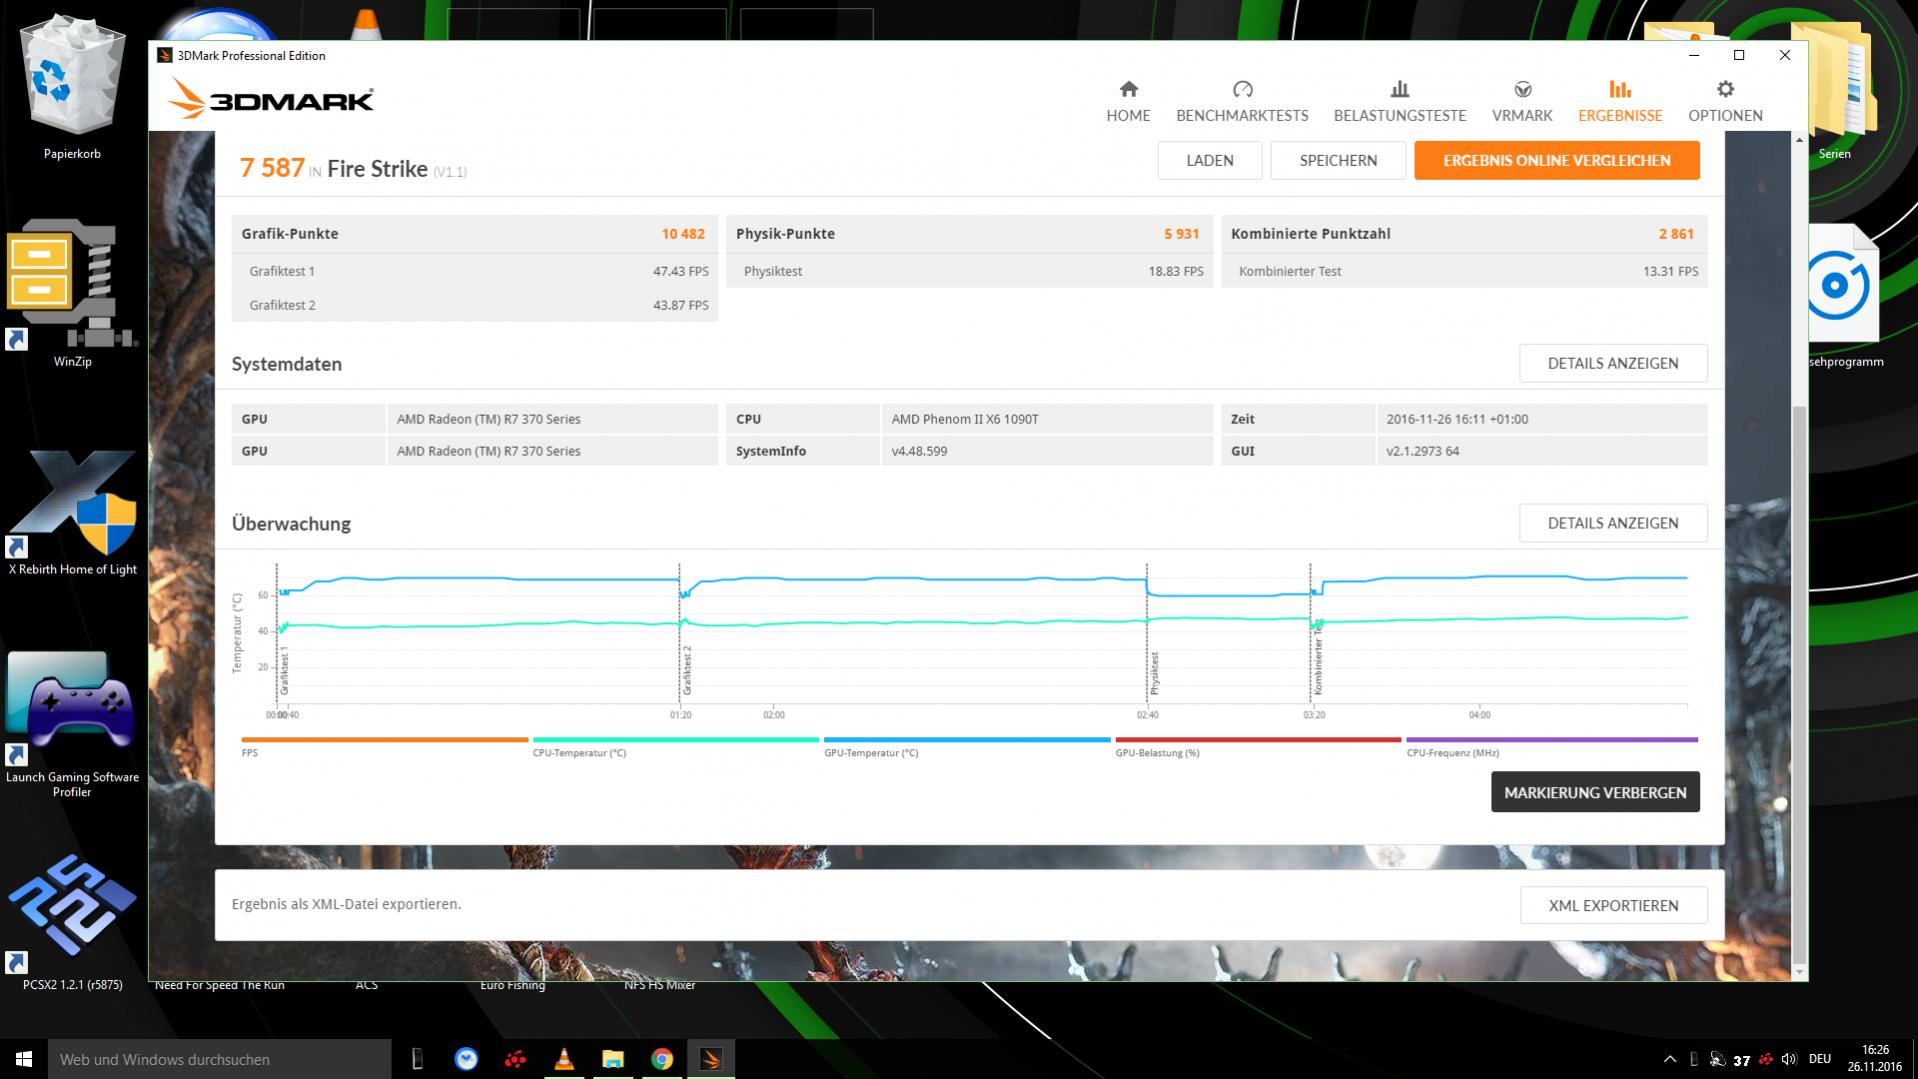
Task: Open File Explorer from taskbar
Action: (x=613, y=1059)
